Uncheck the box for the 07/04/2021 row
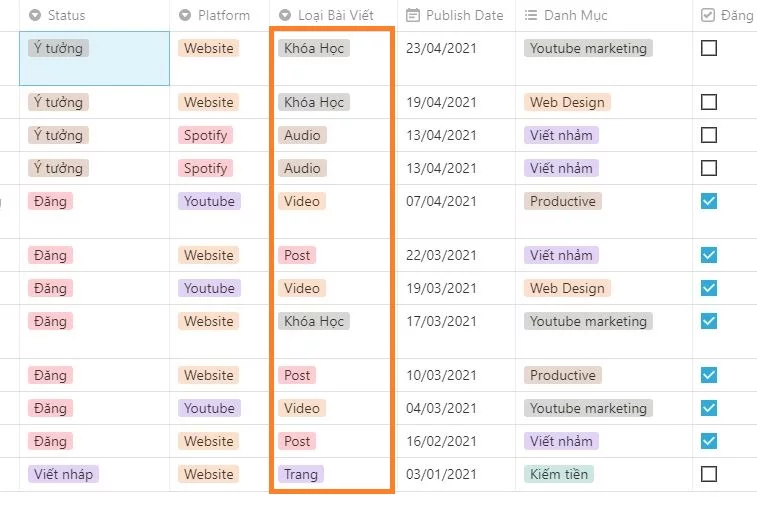 709,201
